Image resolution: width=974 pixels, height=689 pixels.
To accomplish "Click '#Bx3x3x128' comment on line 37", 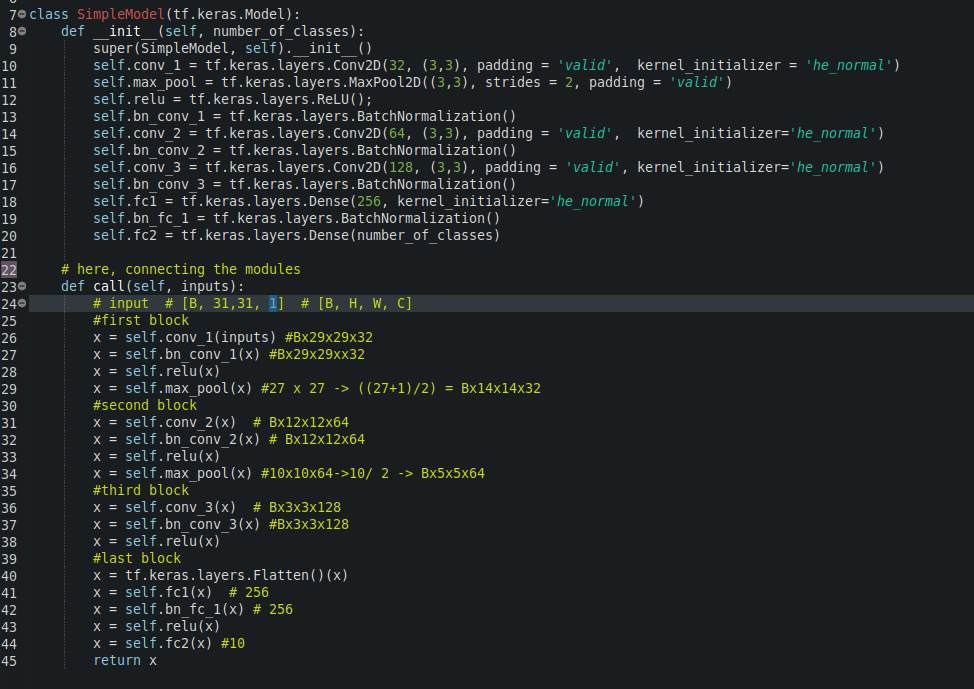I will point(309,524).
